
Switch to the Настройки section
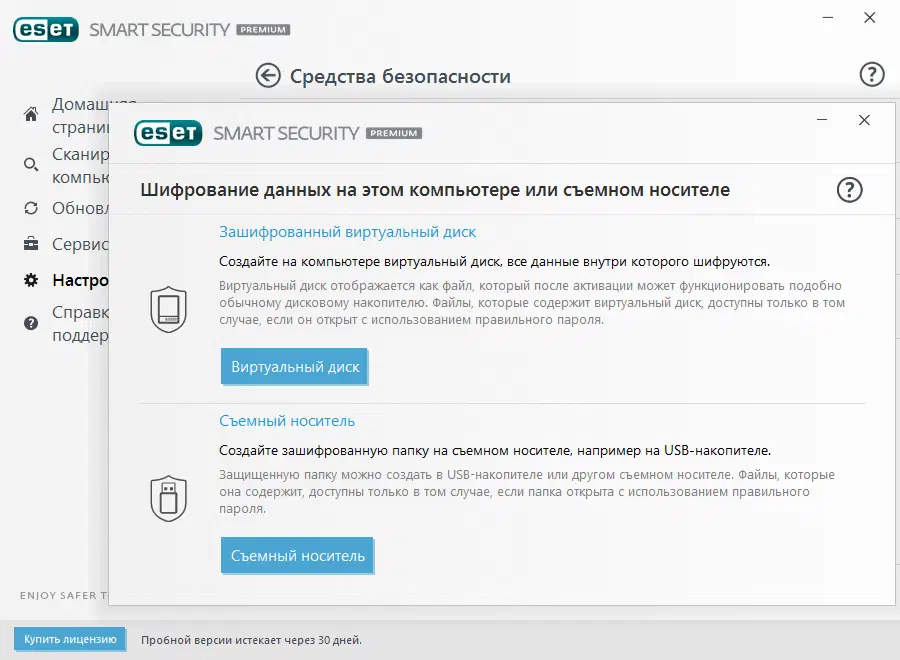click(x=80, y=281)
